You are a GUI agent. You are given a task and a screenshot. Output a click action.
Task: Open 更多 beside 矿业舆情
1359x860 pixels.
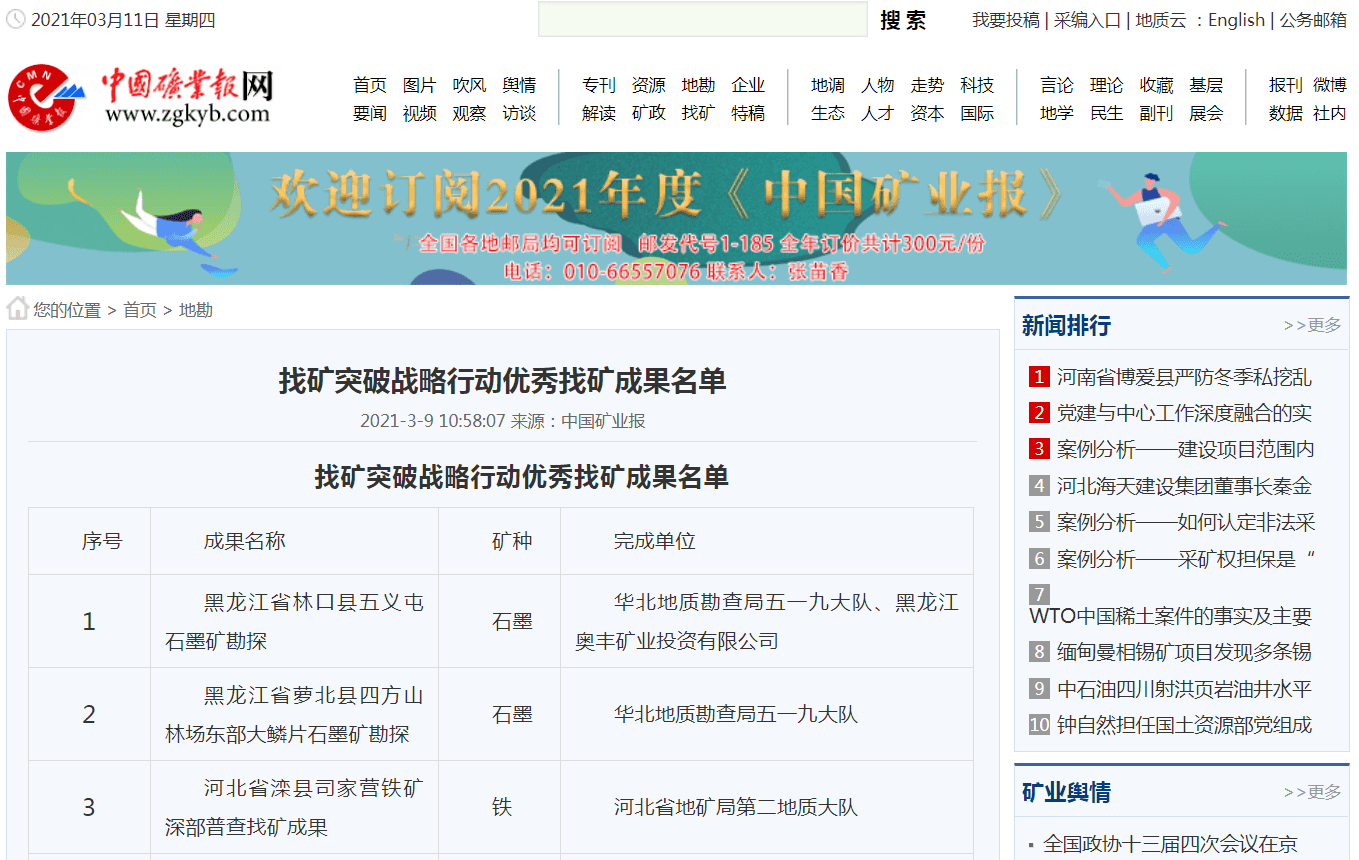click(x=1313, y=792)
